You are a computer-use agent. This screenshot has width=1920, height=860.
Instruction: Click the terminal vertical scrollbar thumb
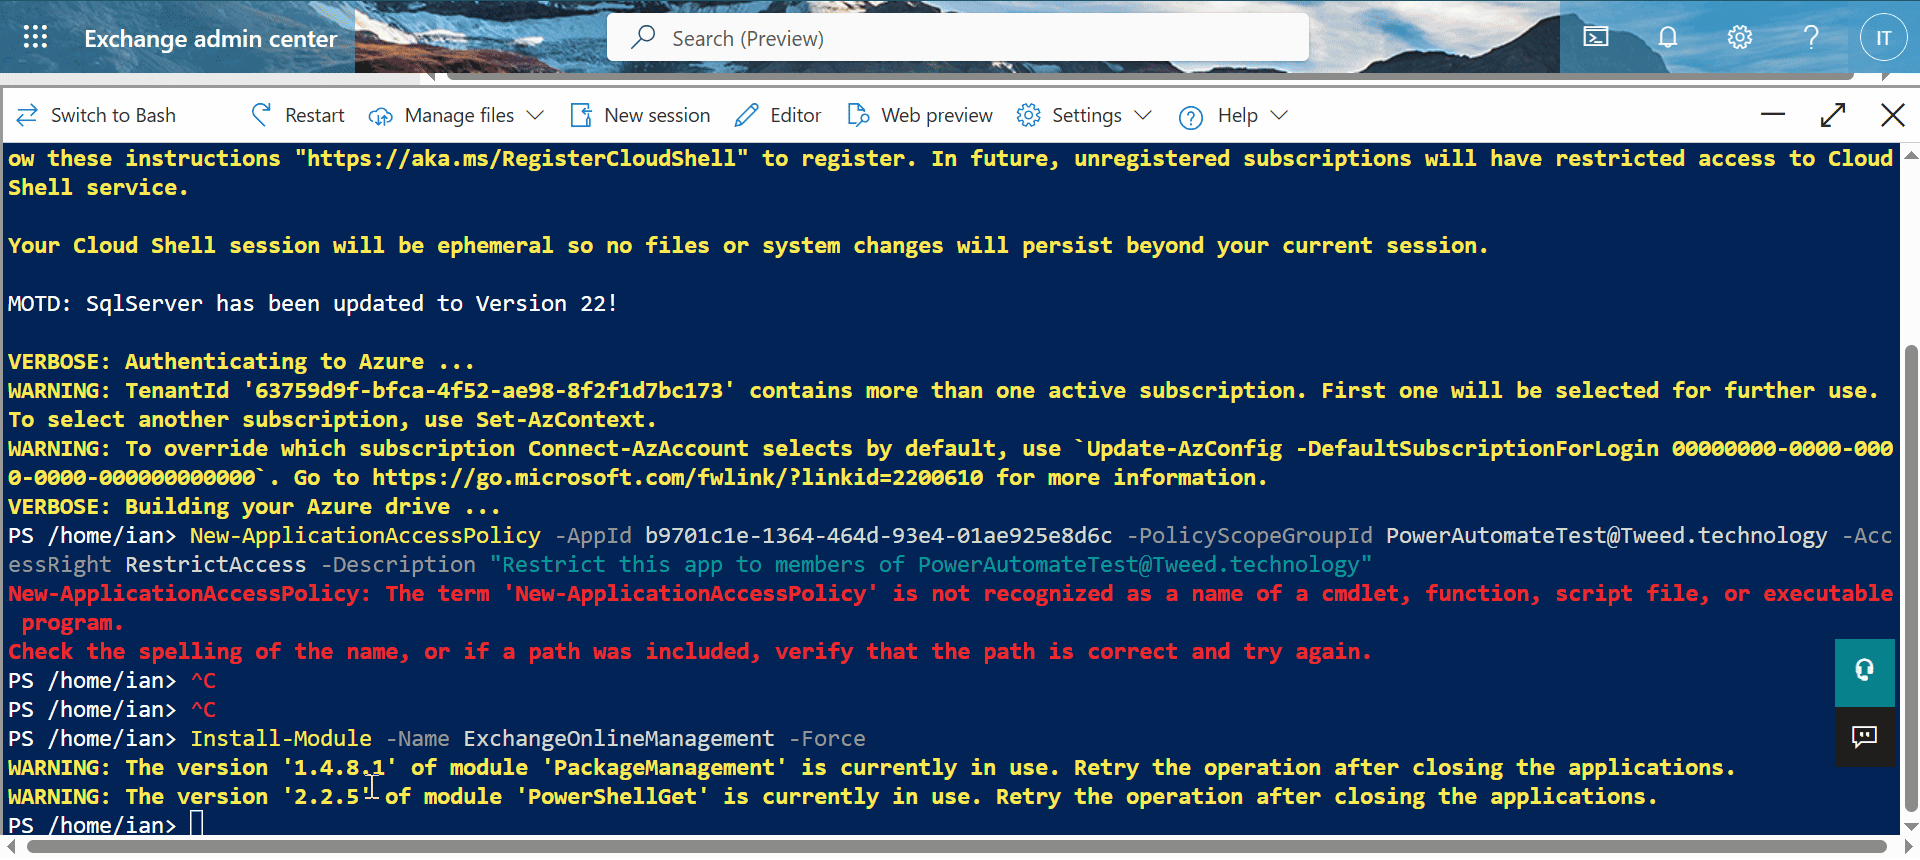(1911, 578)
